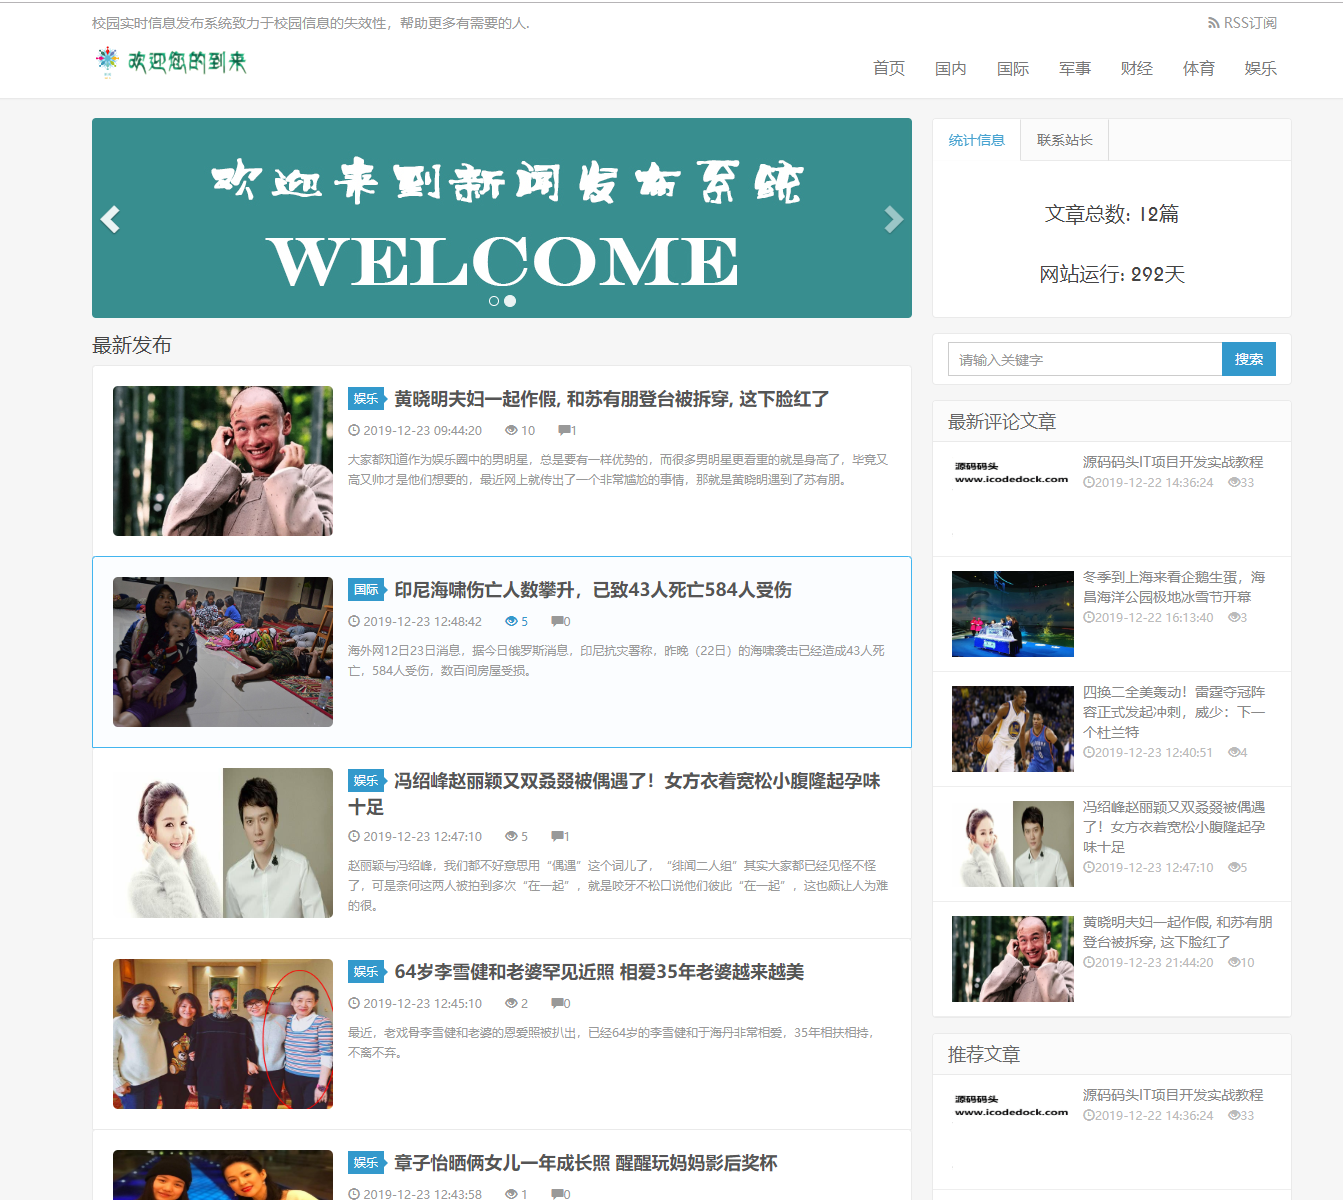Click the RSS订阅 feed icon

point(1215,21)
